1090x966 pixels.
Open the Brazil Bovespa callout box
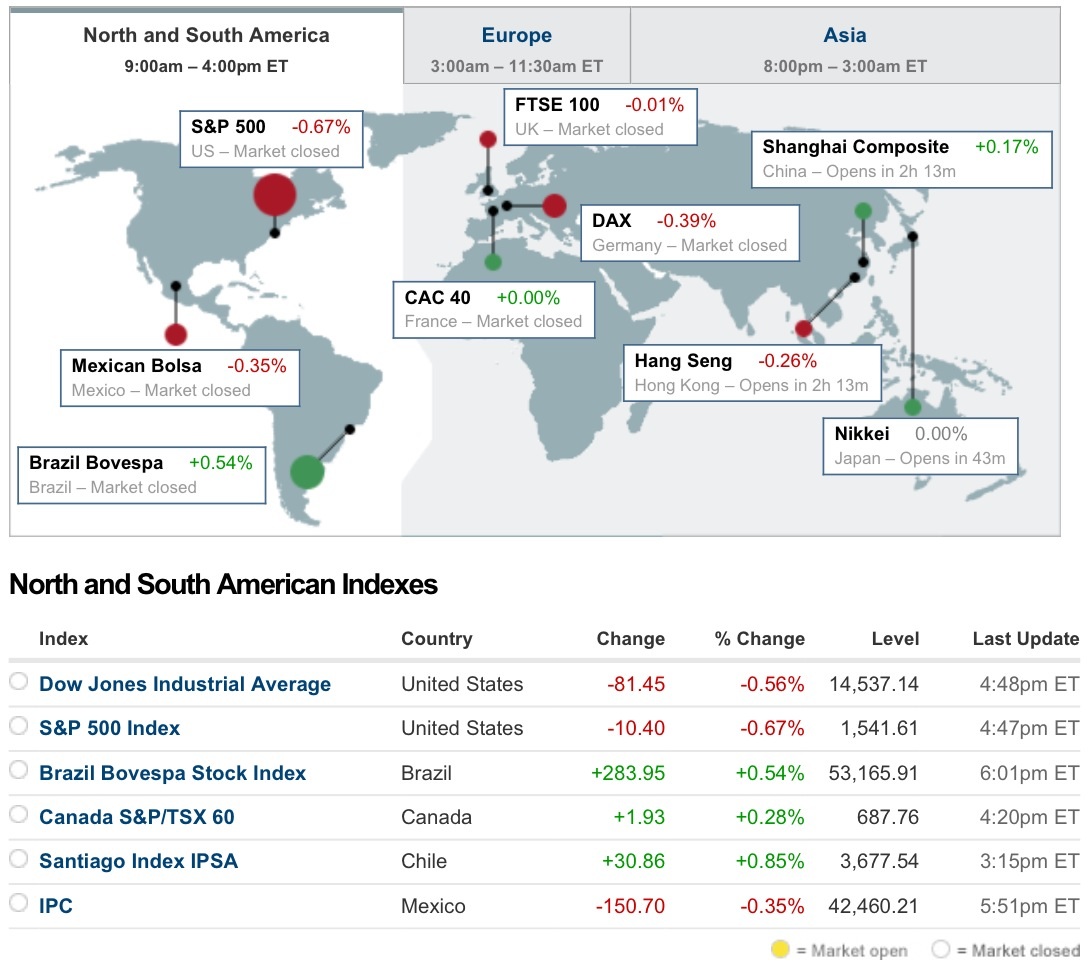tap(142, 475)
